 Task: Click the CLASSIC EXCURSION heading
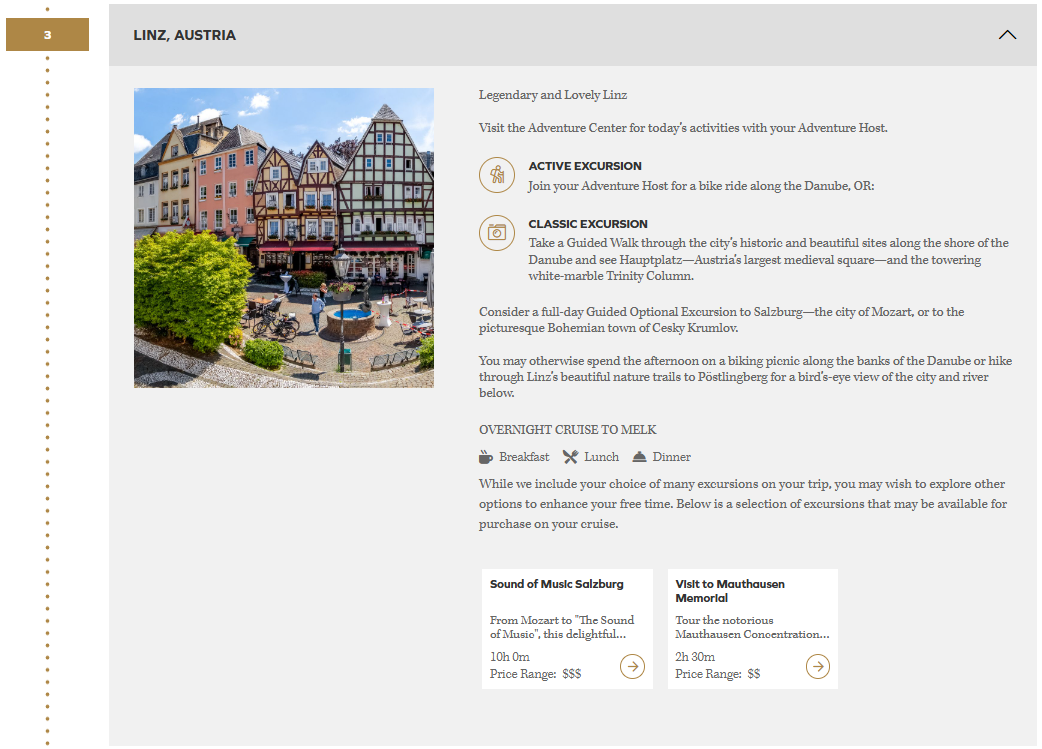coord(588,224)
